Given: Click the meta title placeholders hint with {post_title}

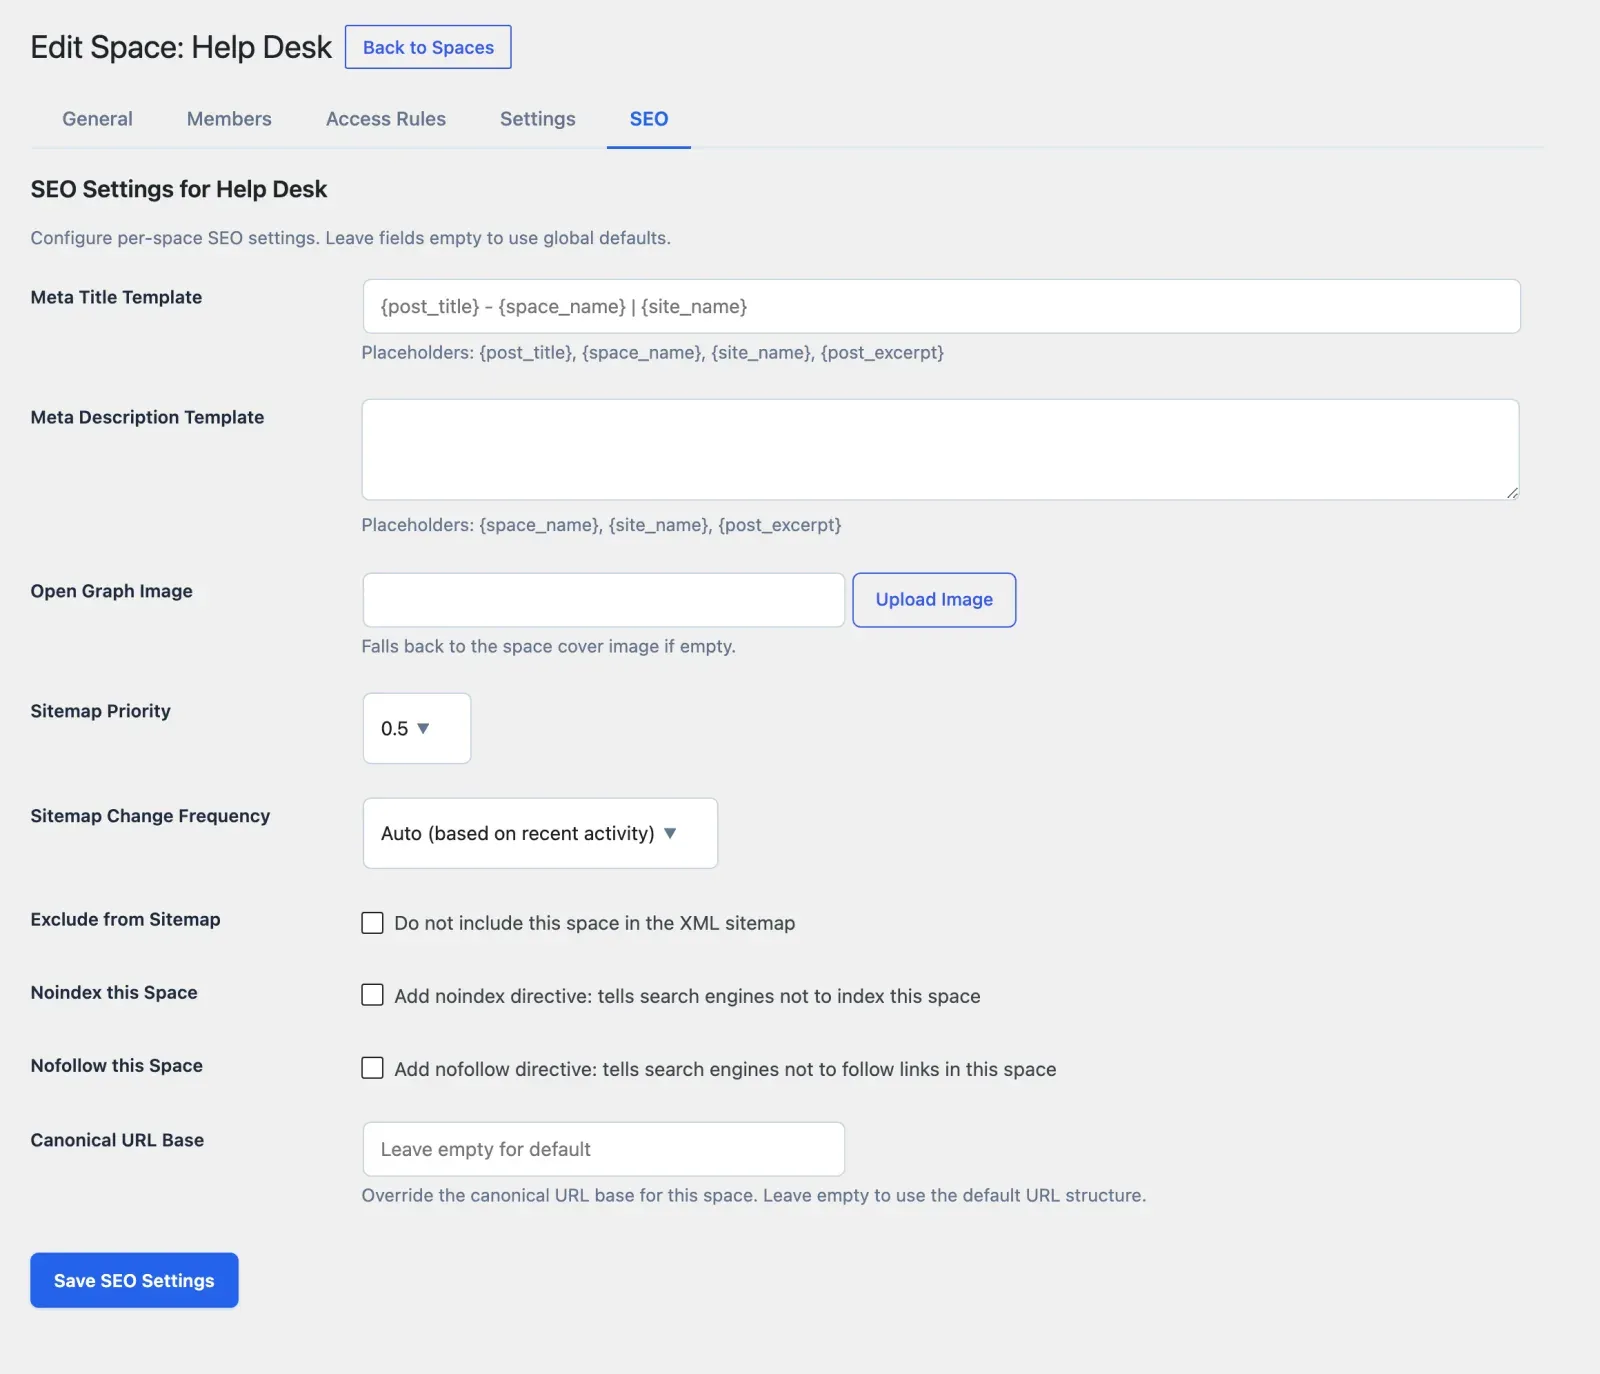Looking at the screenshot, I should [x=652, y=352].
